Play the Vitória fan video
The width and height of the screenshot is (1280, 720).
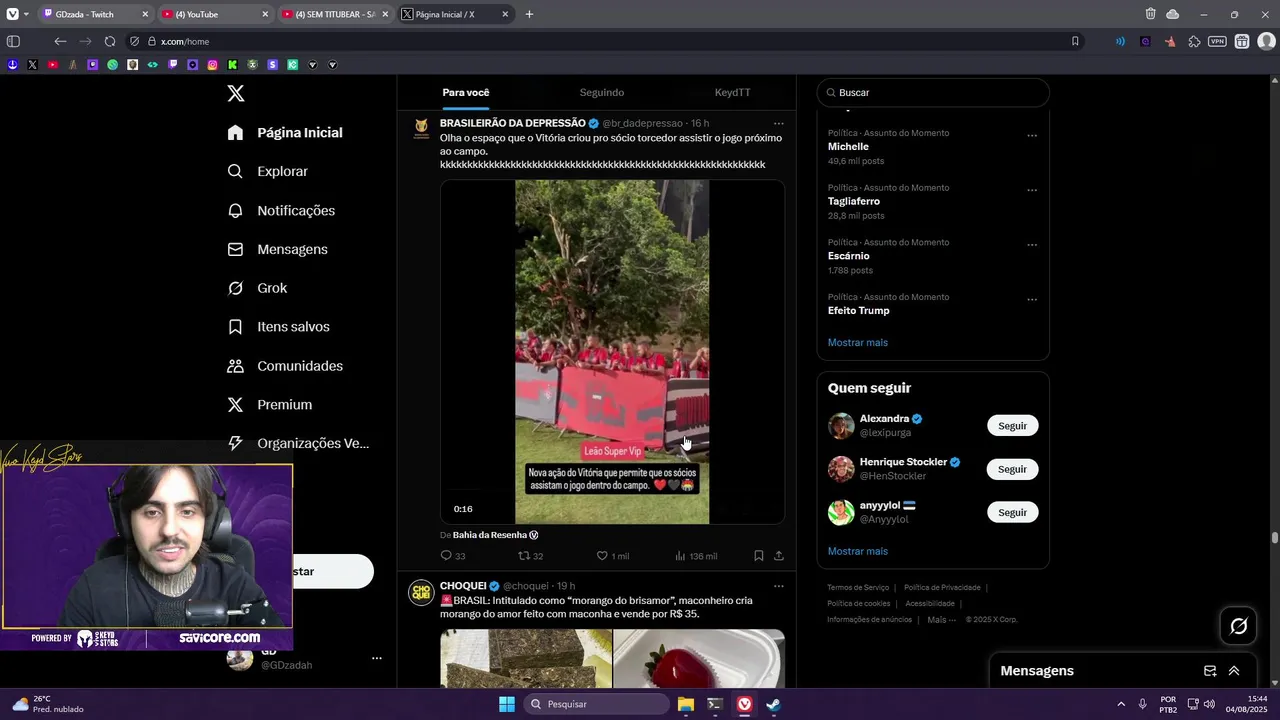(612, 352)
